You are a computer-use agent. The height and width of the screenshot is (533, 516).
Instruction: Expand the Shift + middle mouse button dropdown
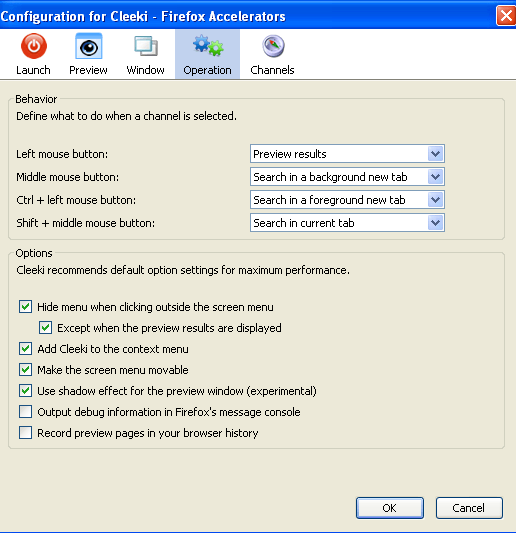pos(347,223)
